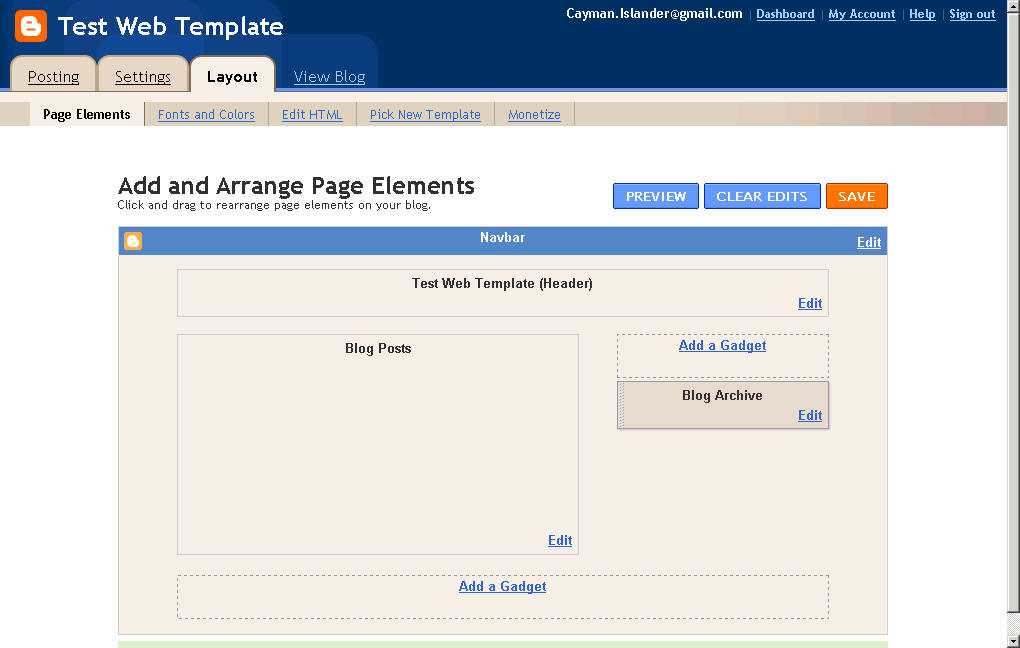Image resolution: width=1020 pixels, height=648 pixels.
Task: Sign out of the account
Action: click(972, 14)
